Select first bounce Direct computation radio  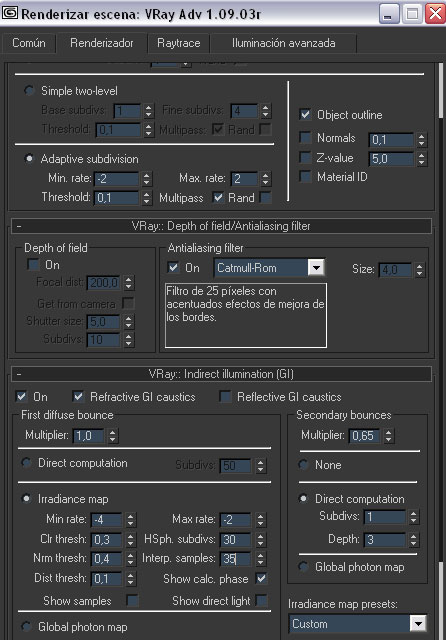pos(27,463)
